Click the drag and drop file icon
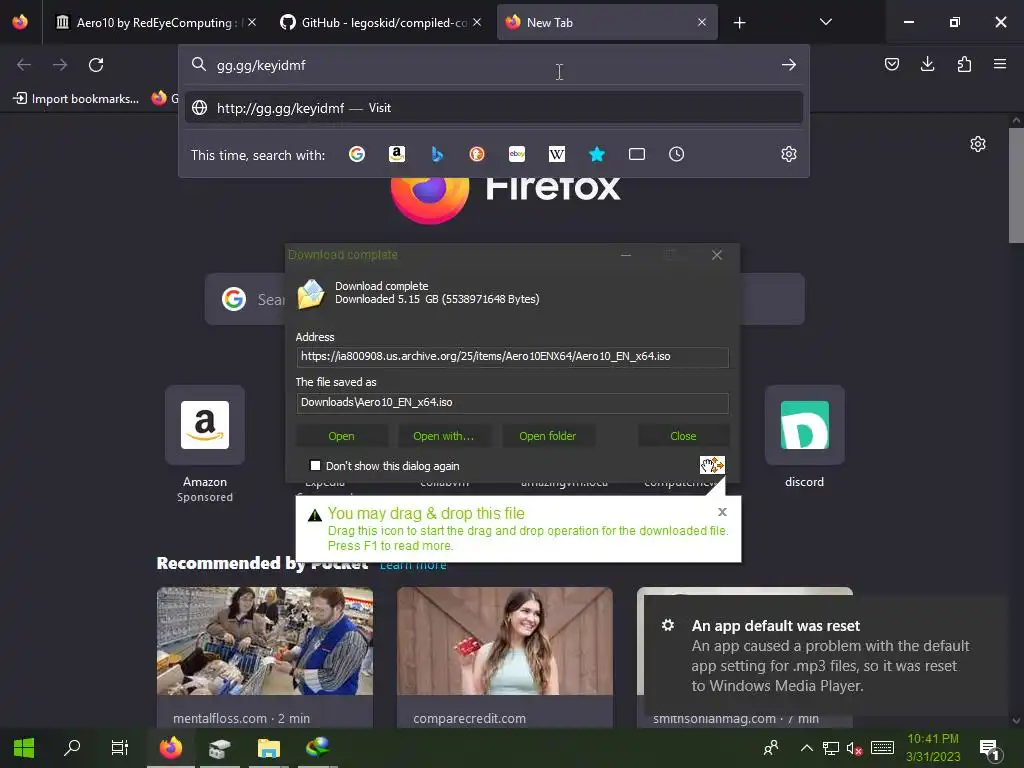The height and width of the screenshot is (768, 1024). point(712,465)
